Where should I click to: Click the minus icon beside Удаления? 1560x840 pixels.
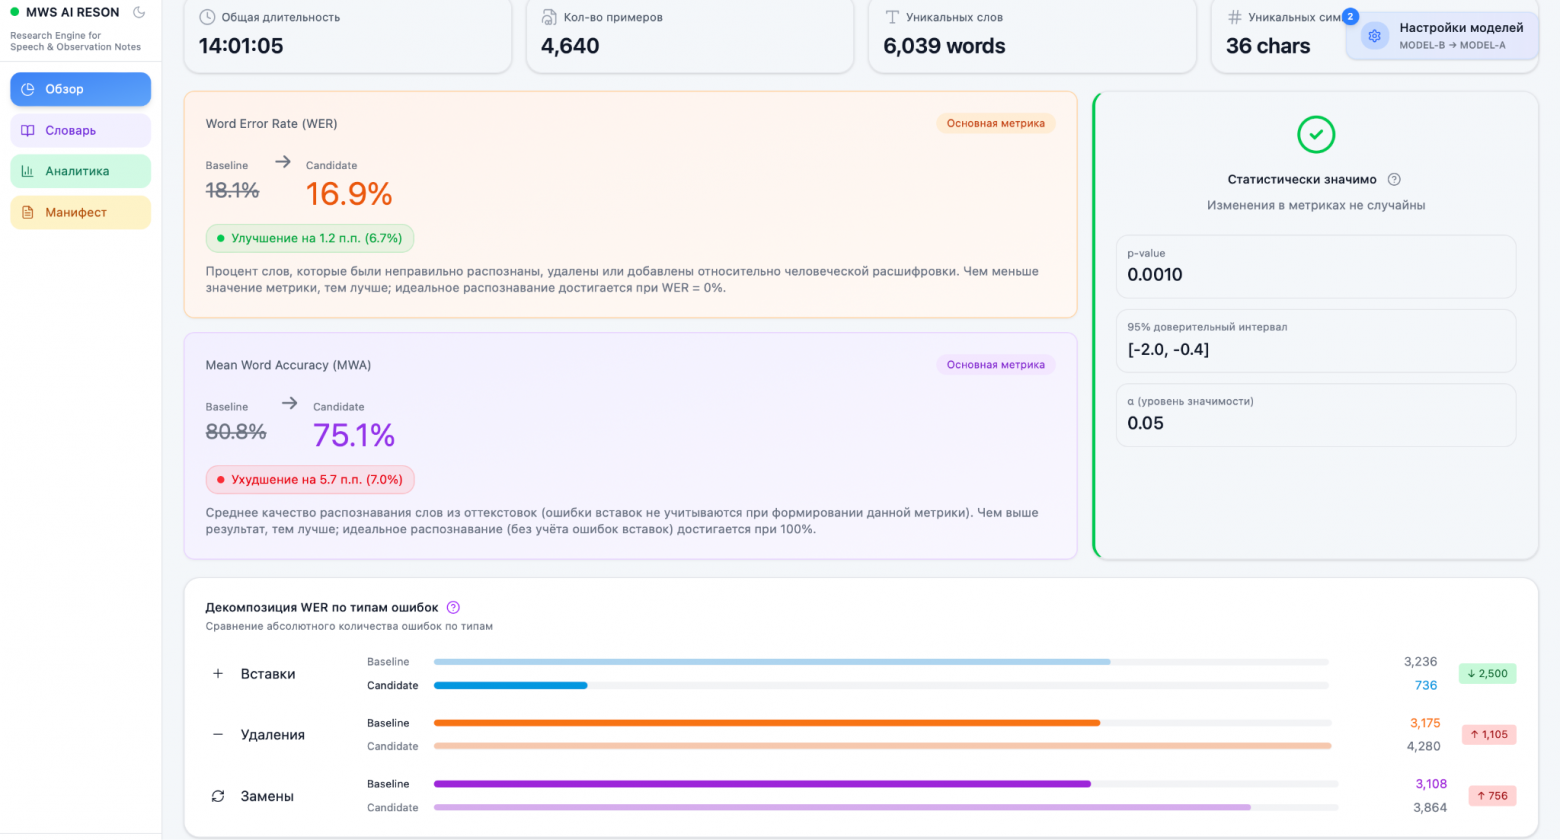[x=218, y=735]
